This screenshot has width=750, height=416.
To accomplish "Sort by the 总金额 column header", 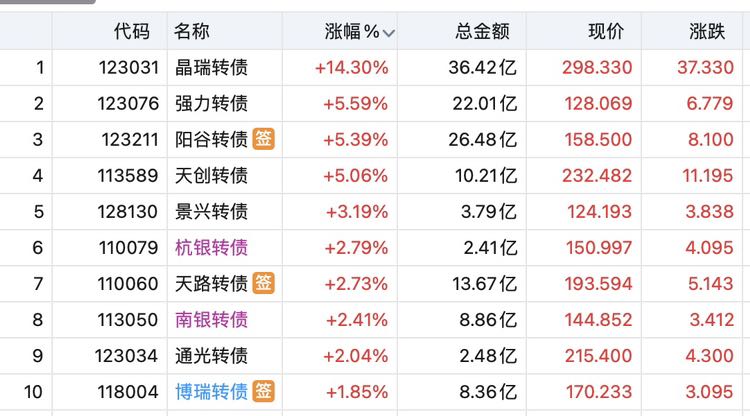I will coord(482,32).
